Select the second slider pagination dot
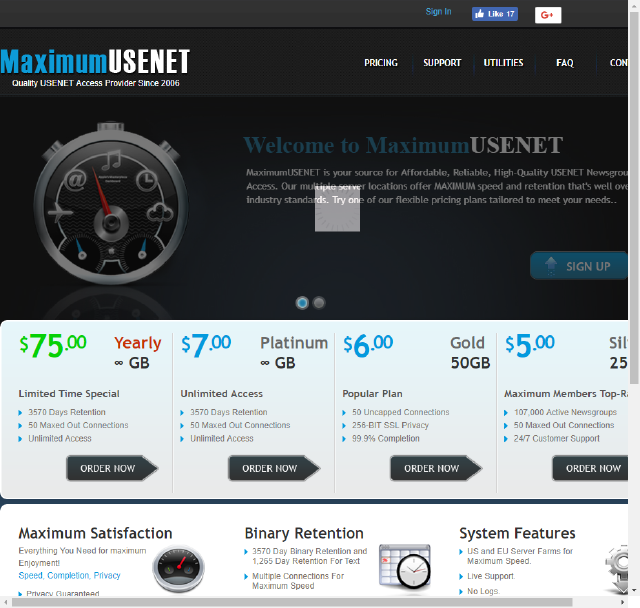This screenshot has height=608, width=640. [319, 303]
